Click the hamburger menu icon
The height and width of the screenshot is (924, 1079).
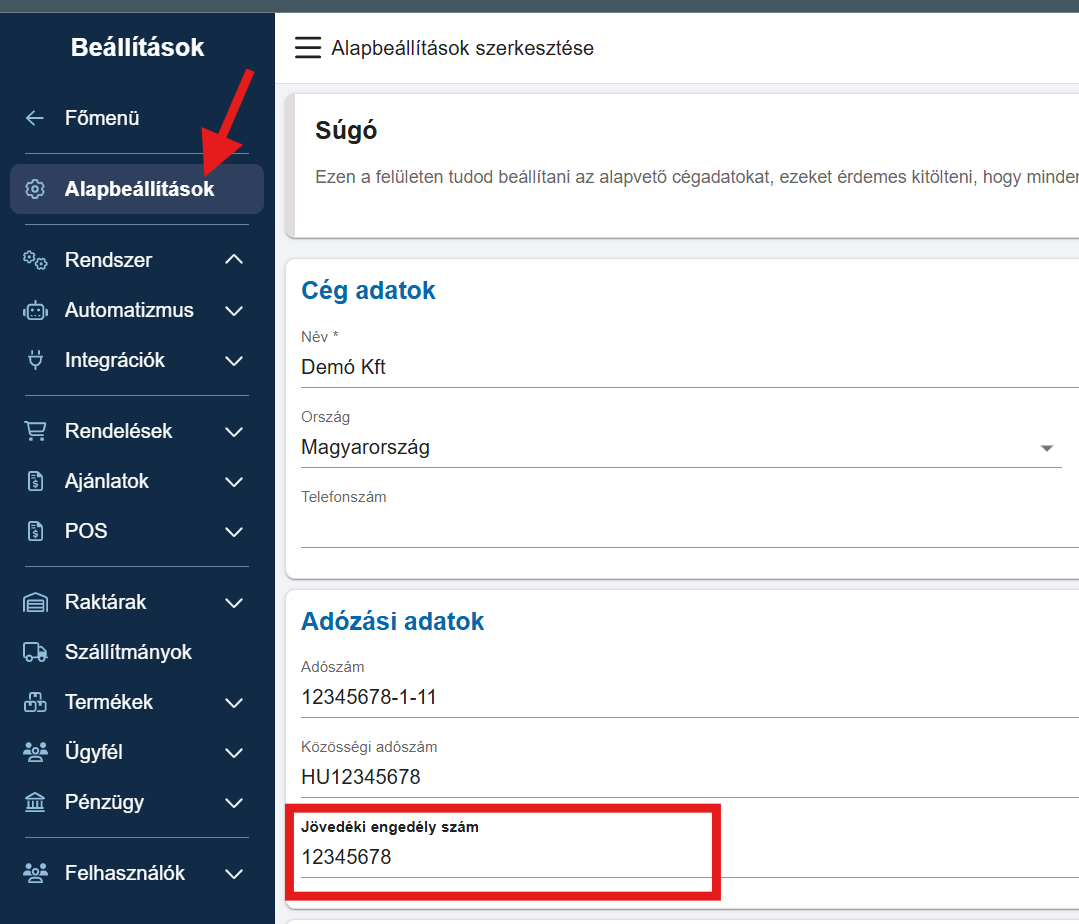pos(308,48)
